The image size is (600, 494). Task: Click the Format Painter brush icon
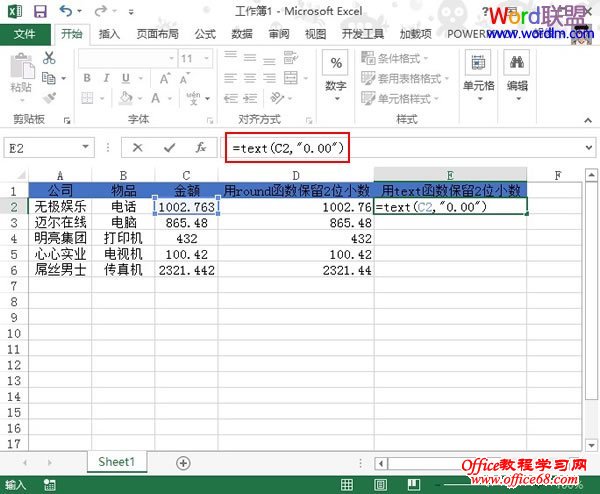pyautogui.click(x=49, y=98)
